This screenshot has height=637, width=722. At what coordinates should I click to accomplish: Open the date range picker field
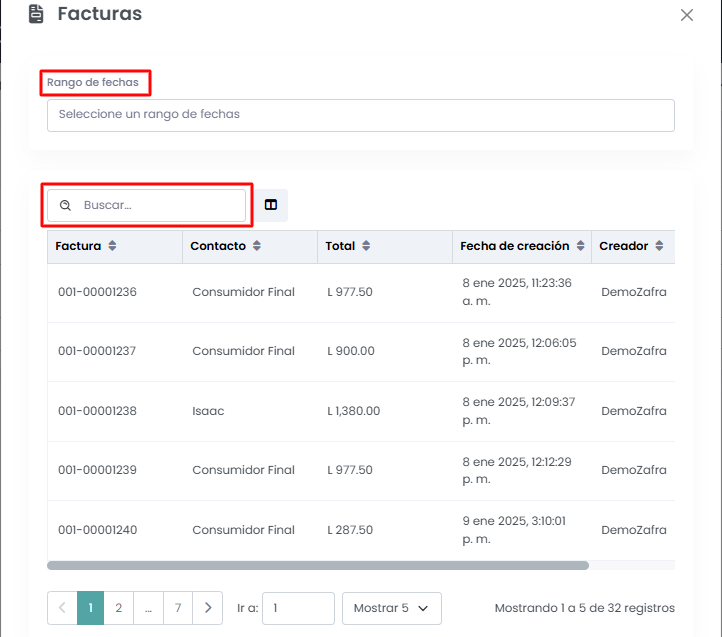(360, 115)
